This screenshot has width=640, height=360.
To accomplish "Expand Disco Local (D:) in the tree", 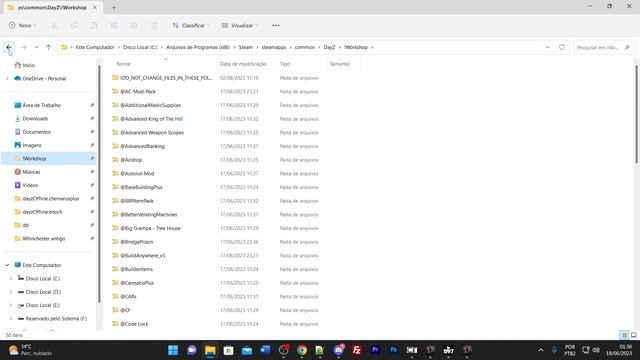I will [11, 292].
